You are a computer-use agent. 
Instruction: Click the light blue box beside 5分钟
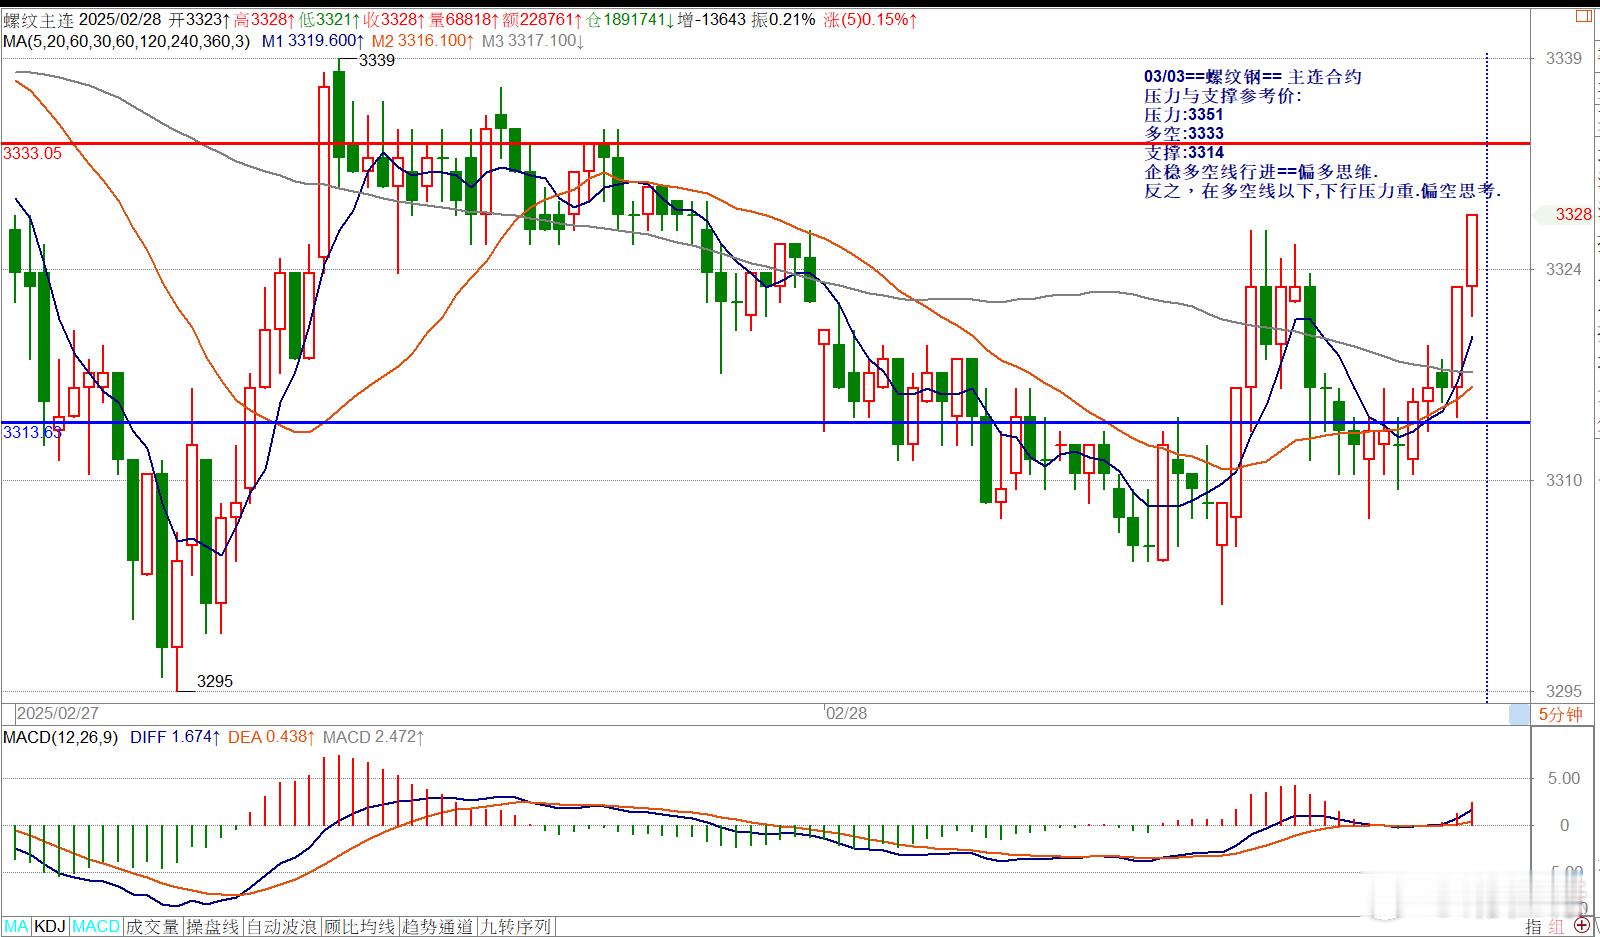coord(1519,714)
